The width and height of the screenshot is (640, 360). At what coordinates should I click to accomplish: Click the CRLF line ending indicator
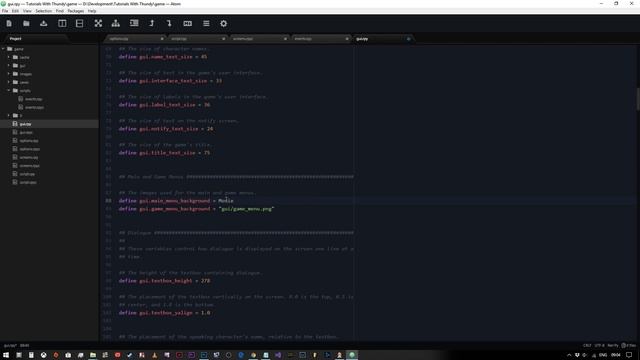(x=587, y=346)
